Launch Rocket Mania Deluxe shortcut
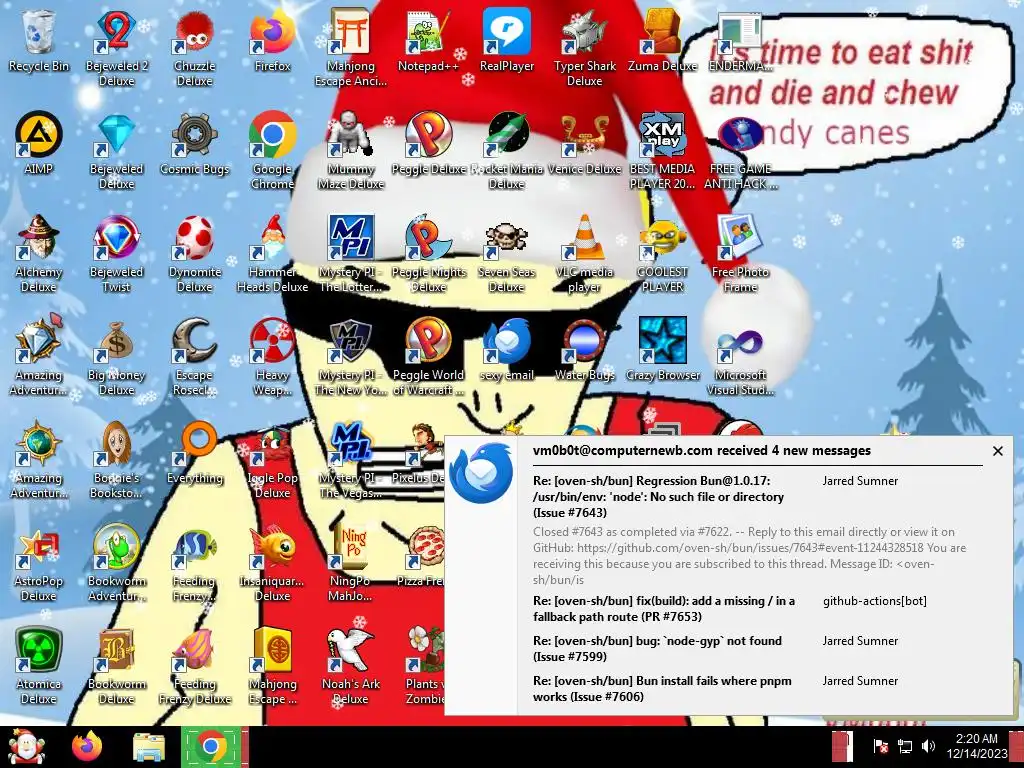This screenshot has width=1024, height=768. (507, 151)
